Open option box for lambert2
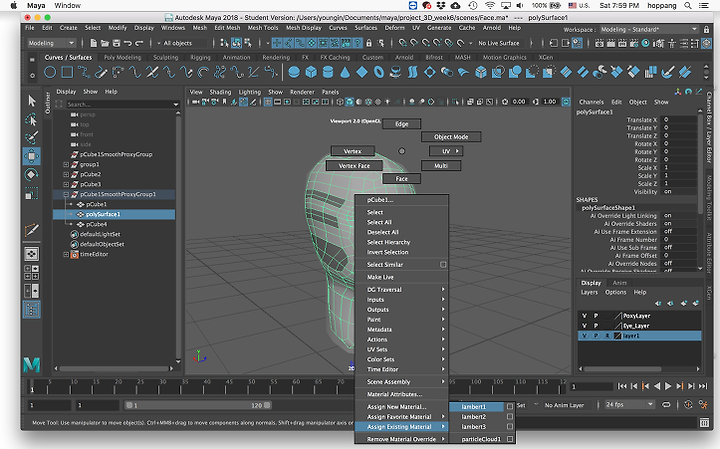 pyautogui.click(x=510, y=416)
